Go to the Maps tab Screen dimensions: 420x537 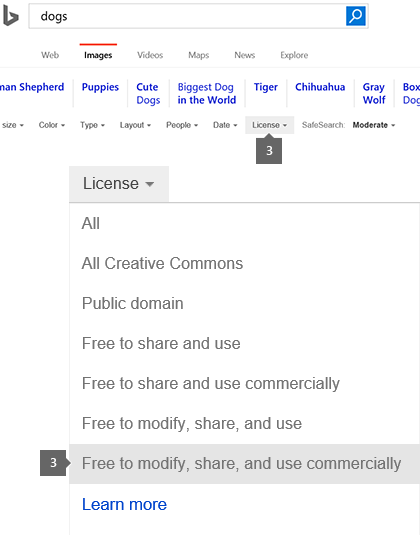(199, 55)
